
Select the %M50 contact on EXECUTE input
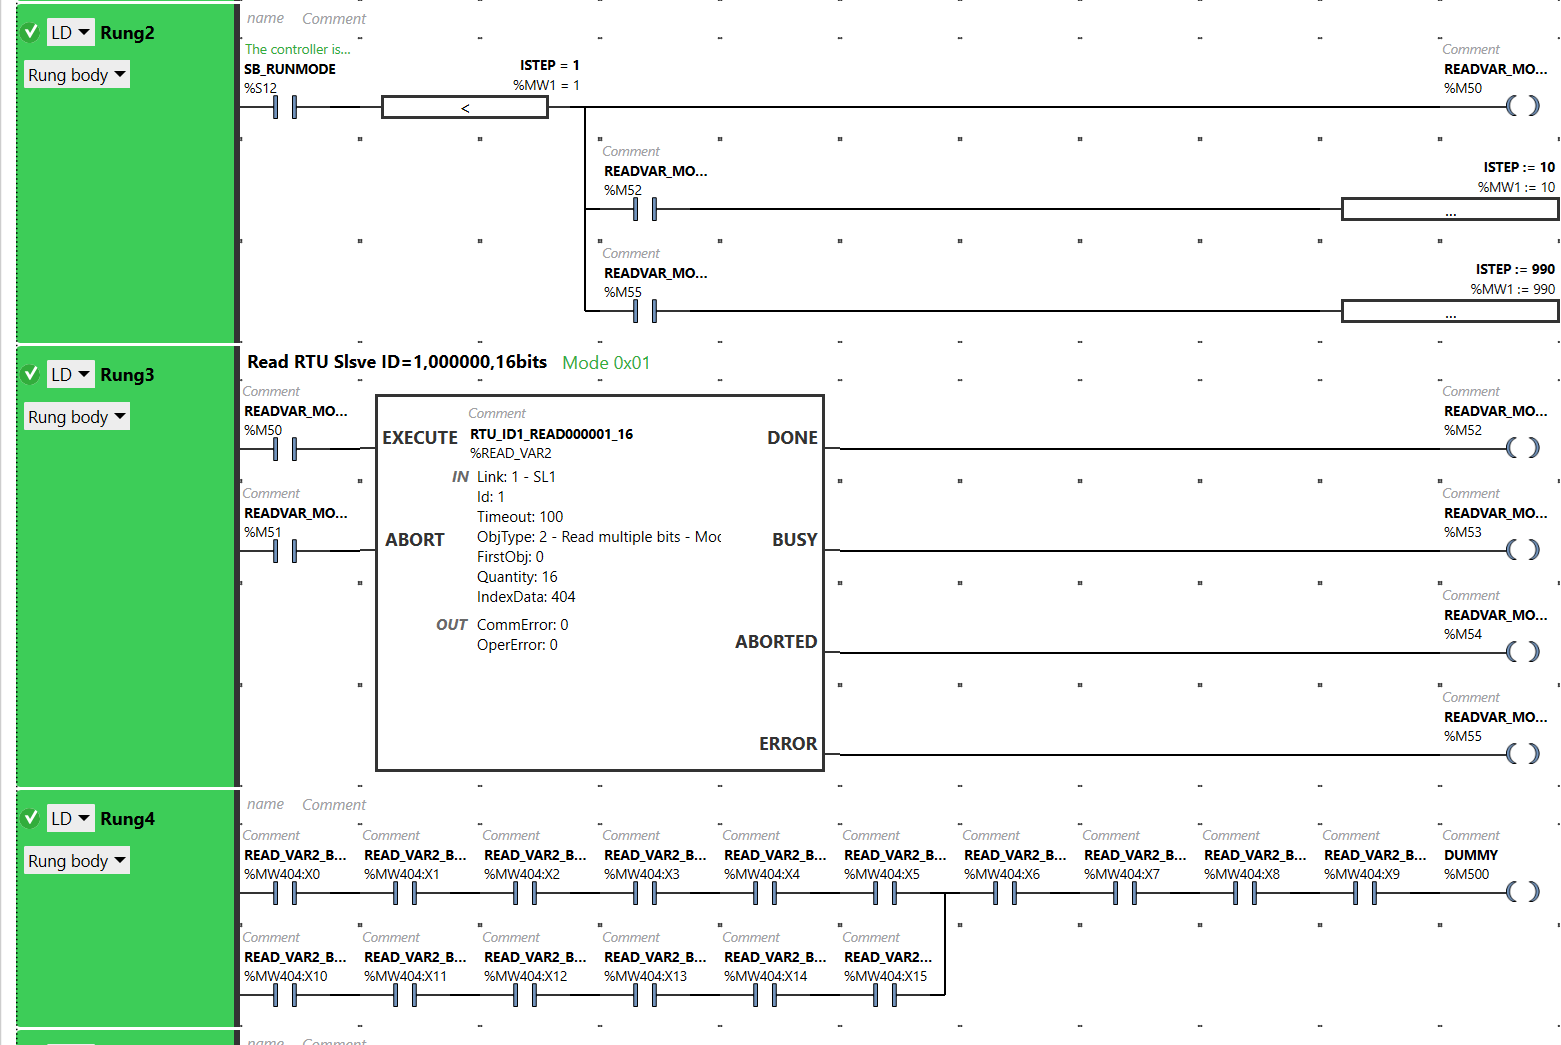[285, 449]
